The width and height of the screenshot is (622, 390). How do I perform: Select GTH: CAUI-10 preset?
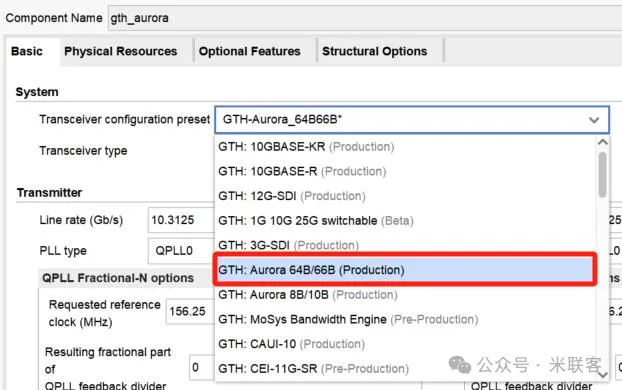(x=405, y=344)
